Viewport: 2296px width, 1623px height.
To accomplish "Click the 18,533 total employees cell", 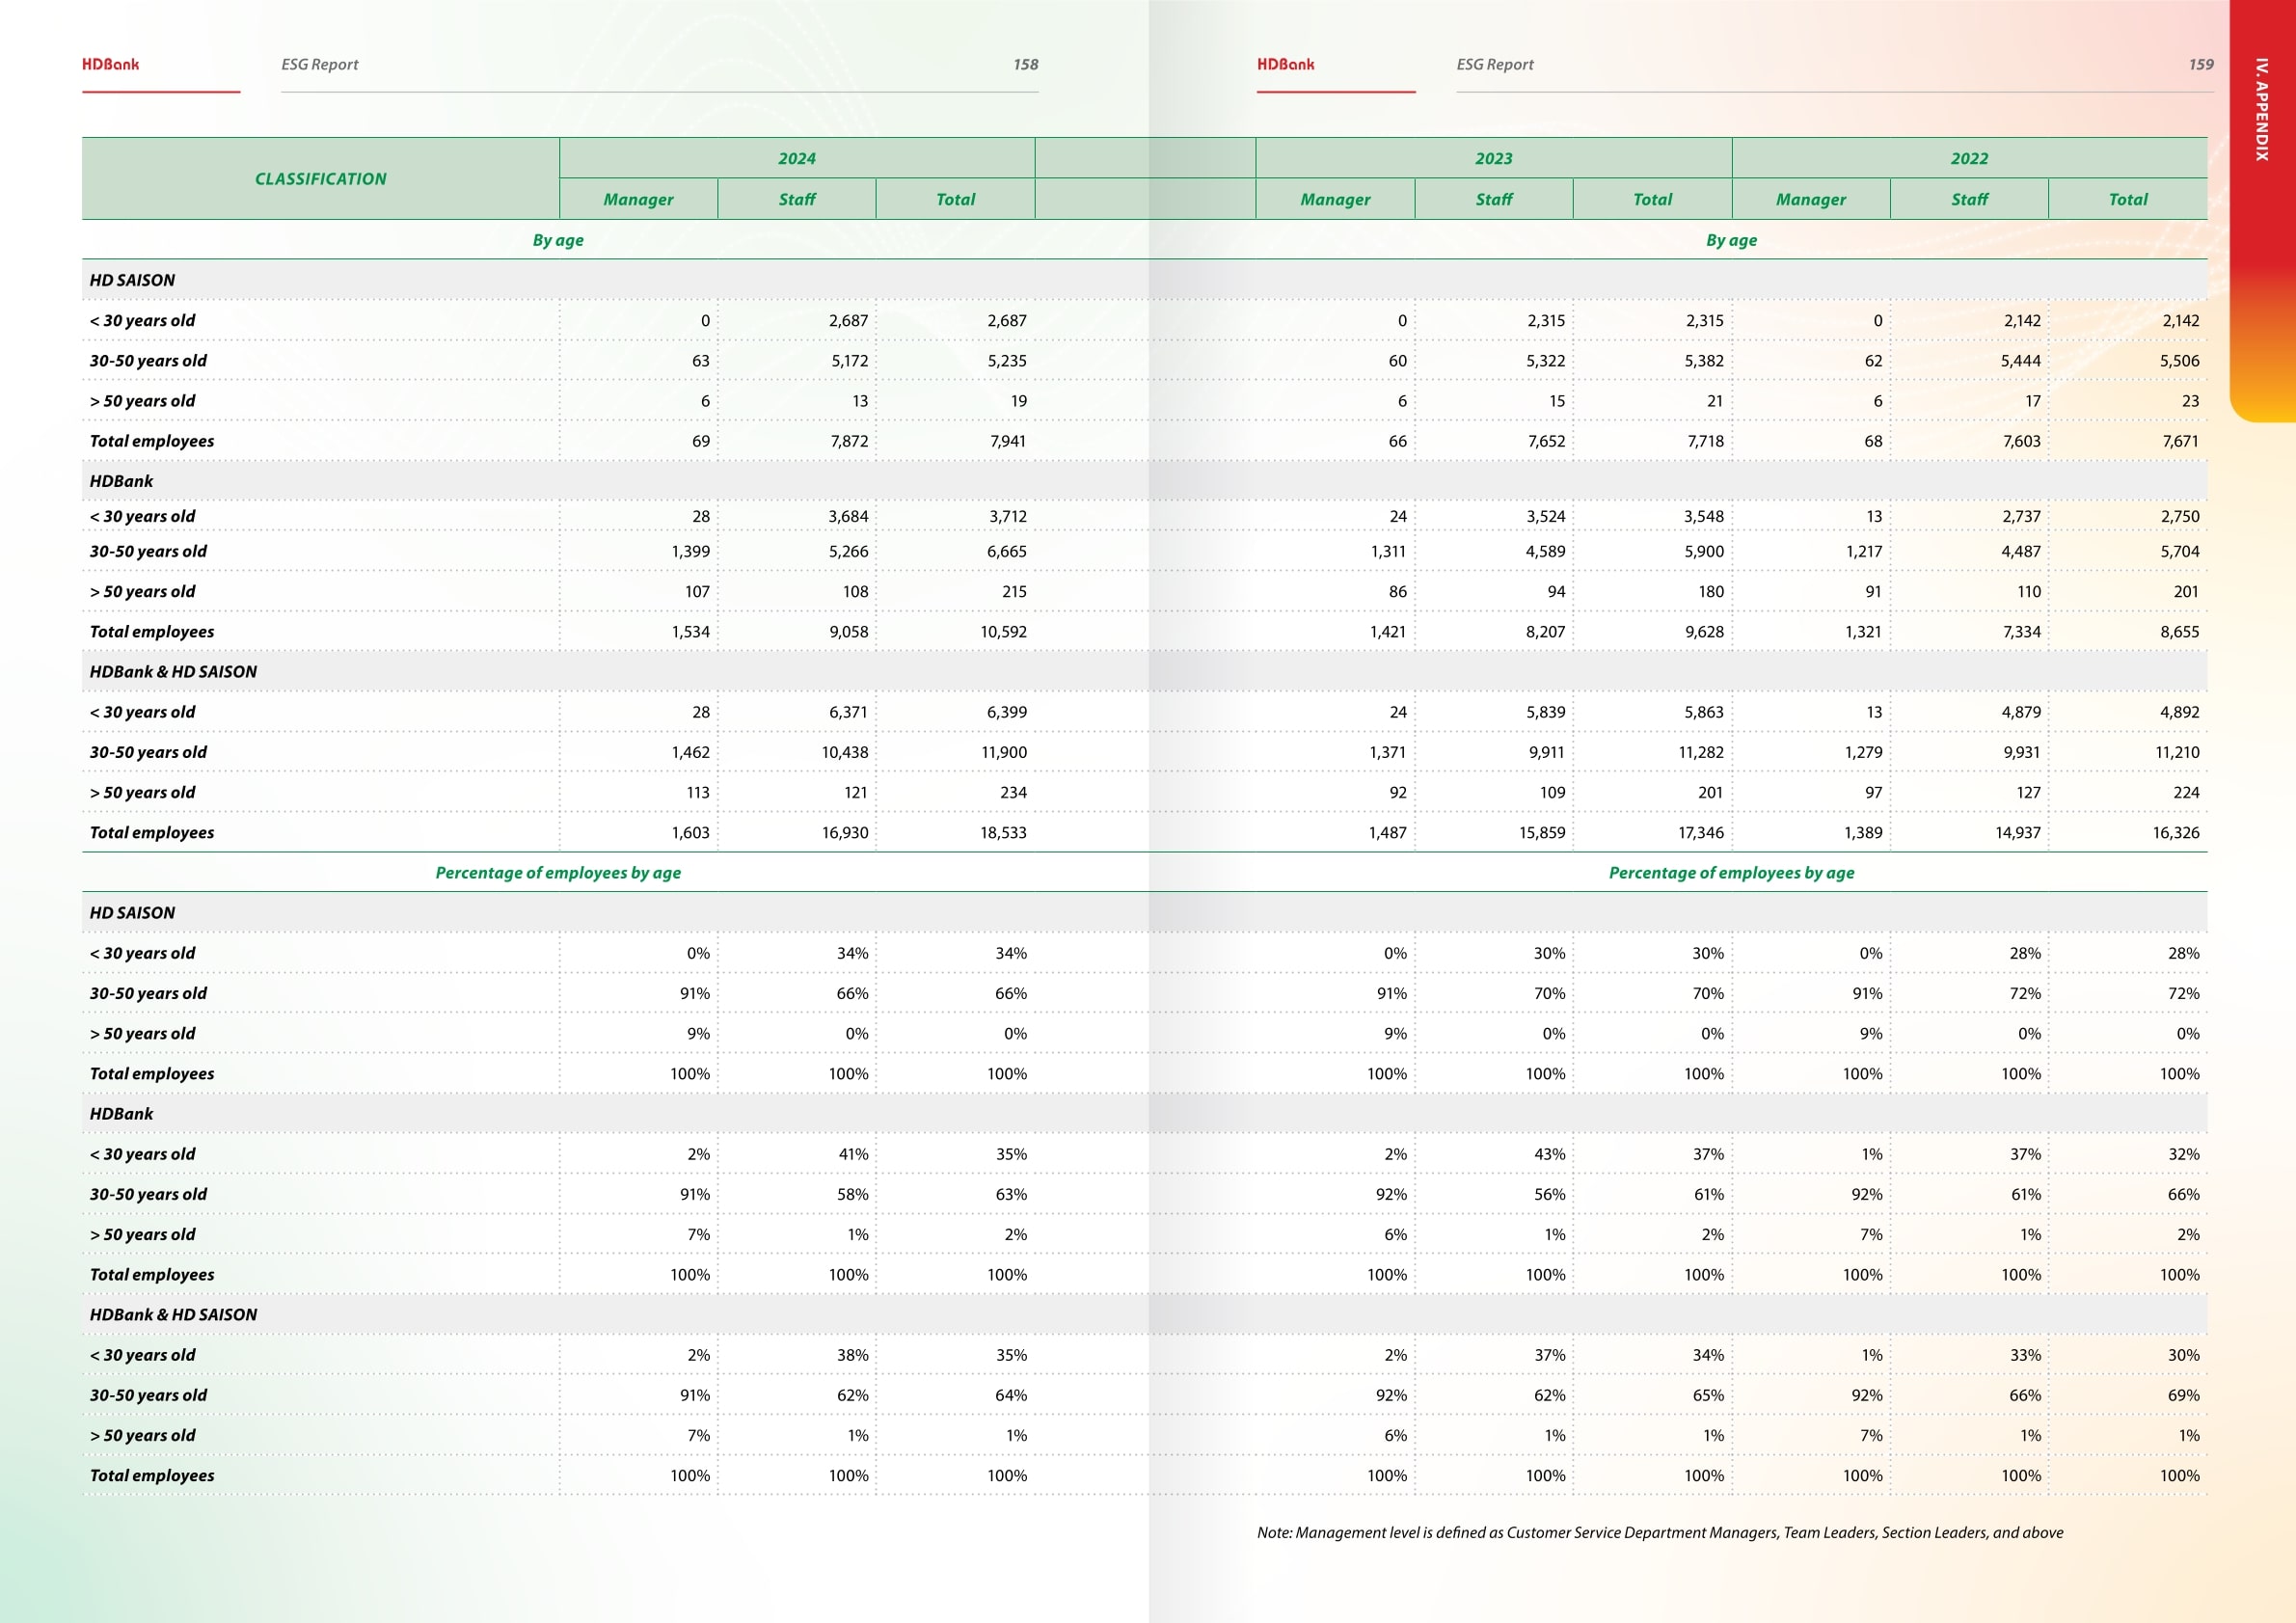I will 1003,833.
